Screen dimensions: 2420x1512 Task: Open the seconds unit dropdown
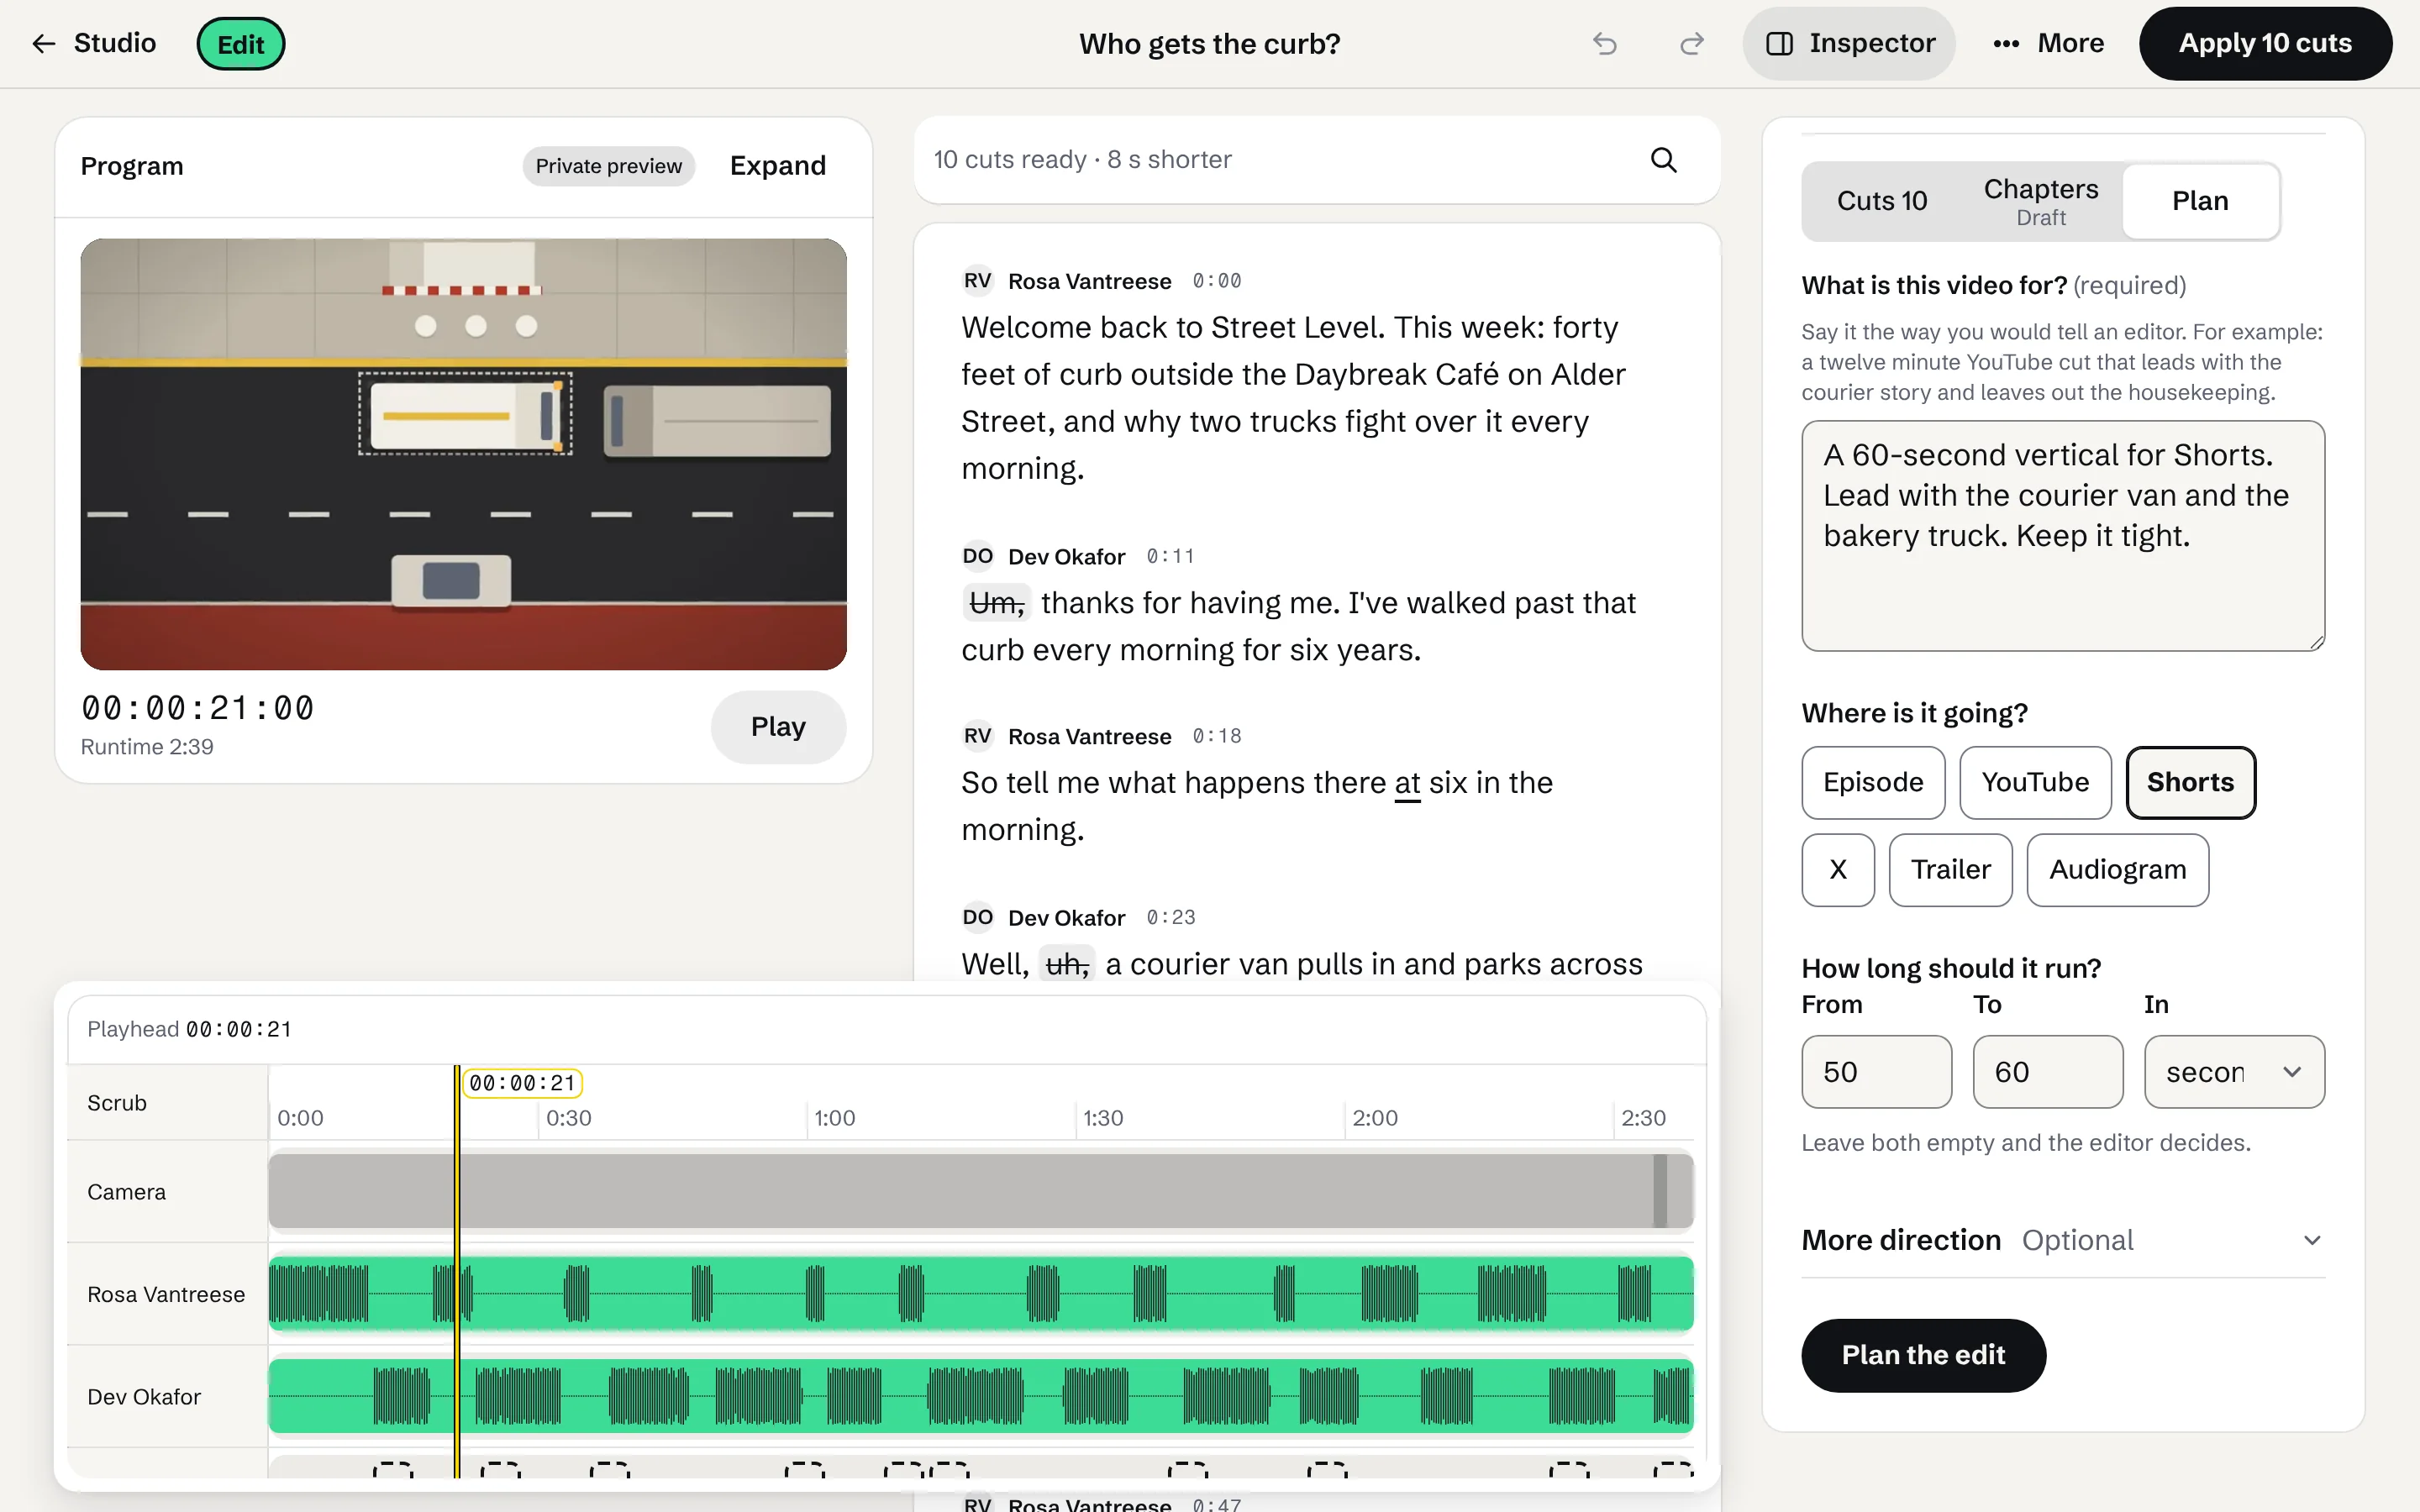[x=2234, y=1072]
